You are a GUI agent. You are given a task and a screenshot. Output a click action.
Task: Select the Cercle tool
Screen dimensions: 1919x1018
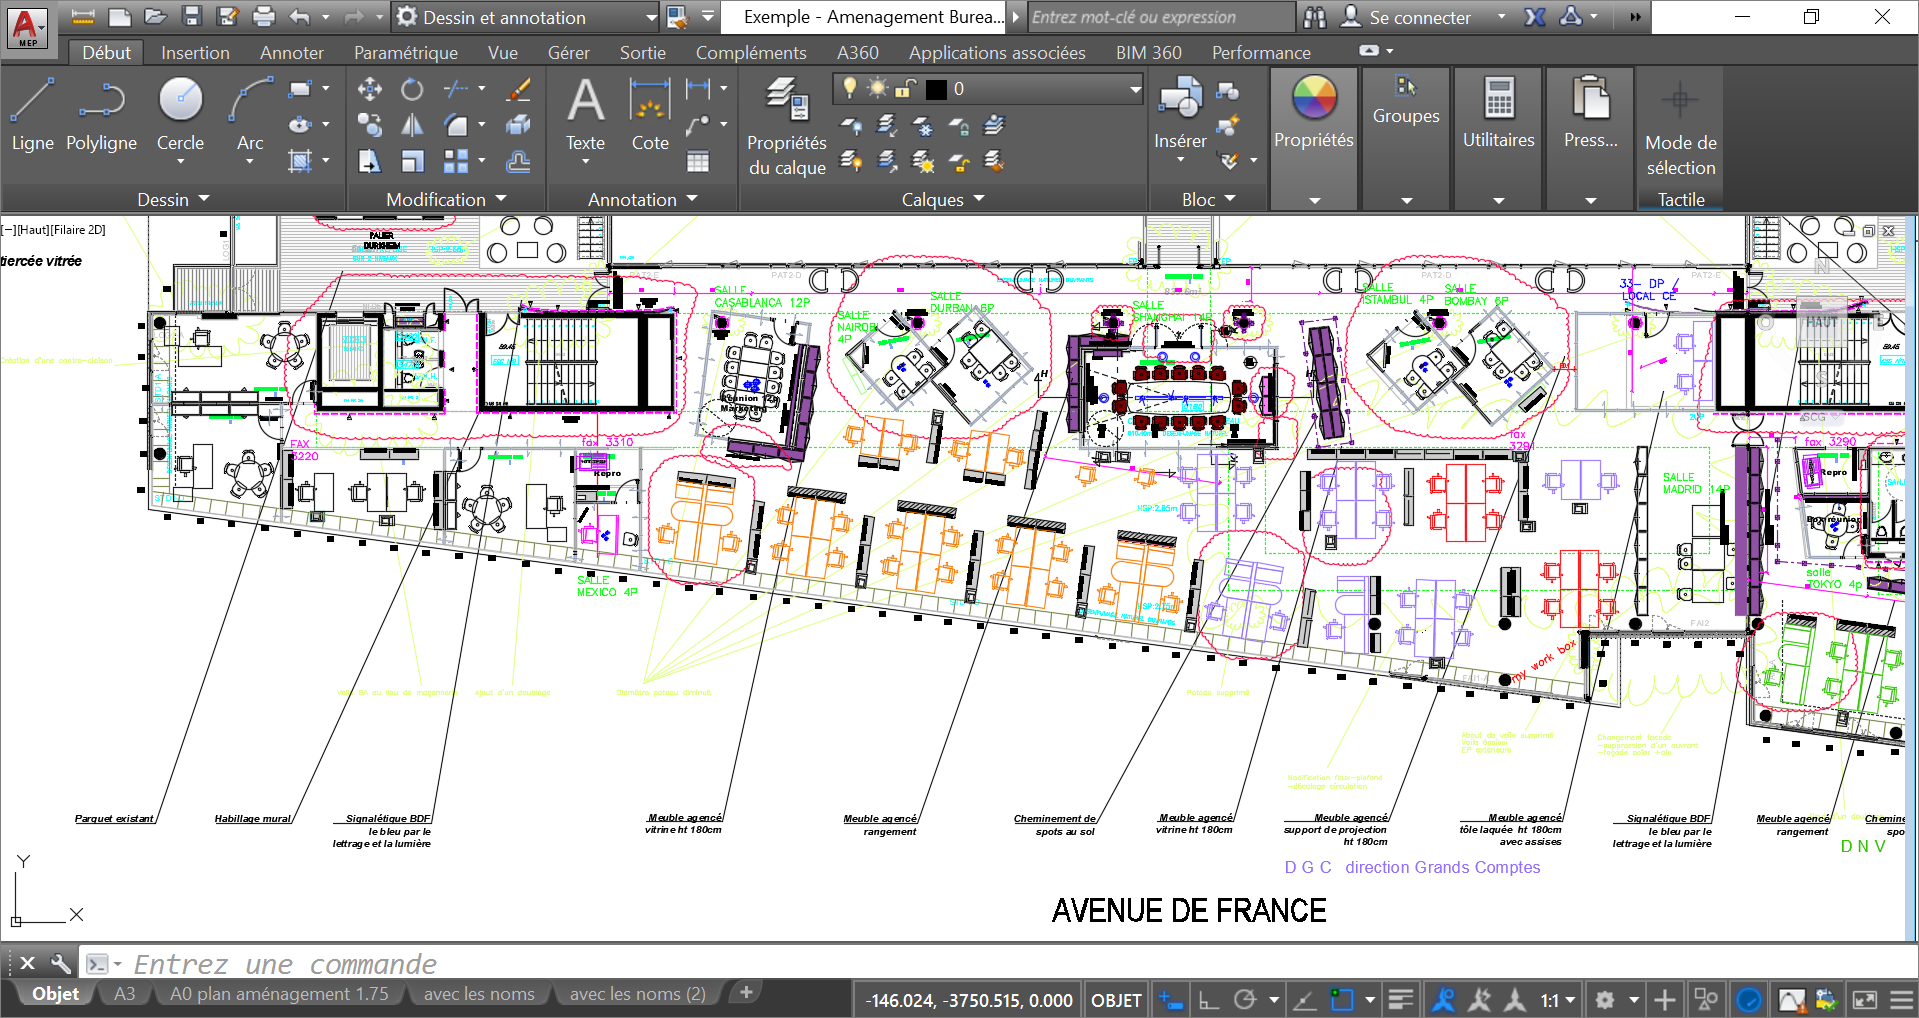click(x=180, y=118)
